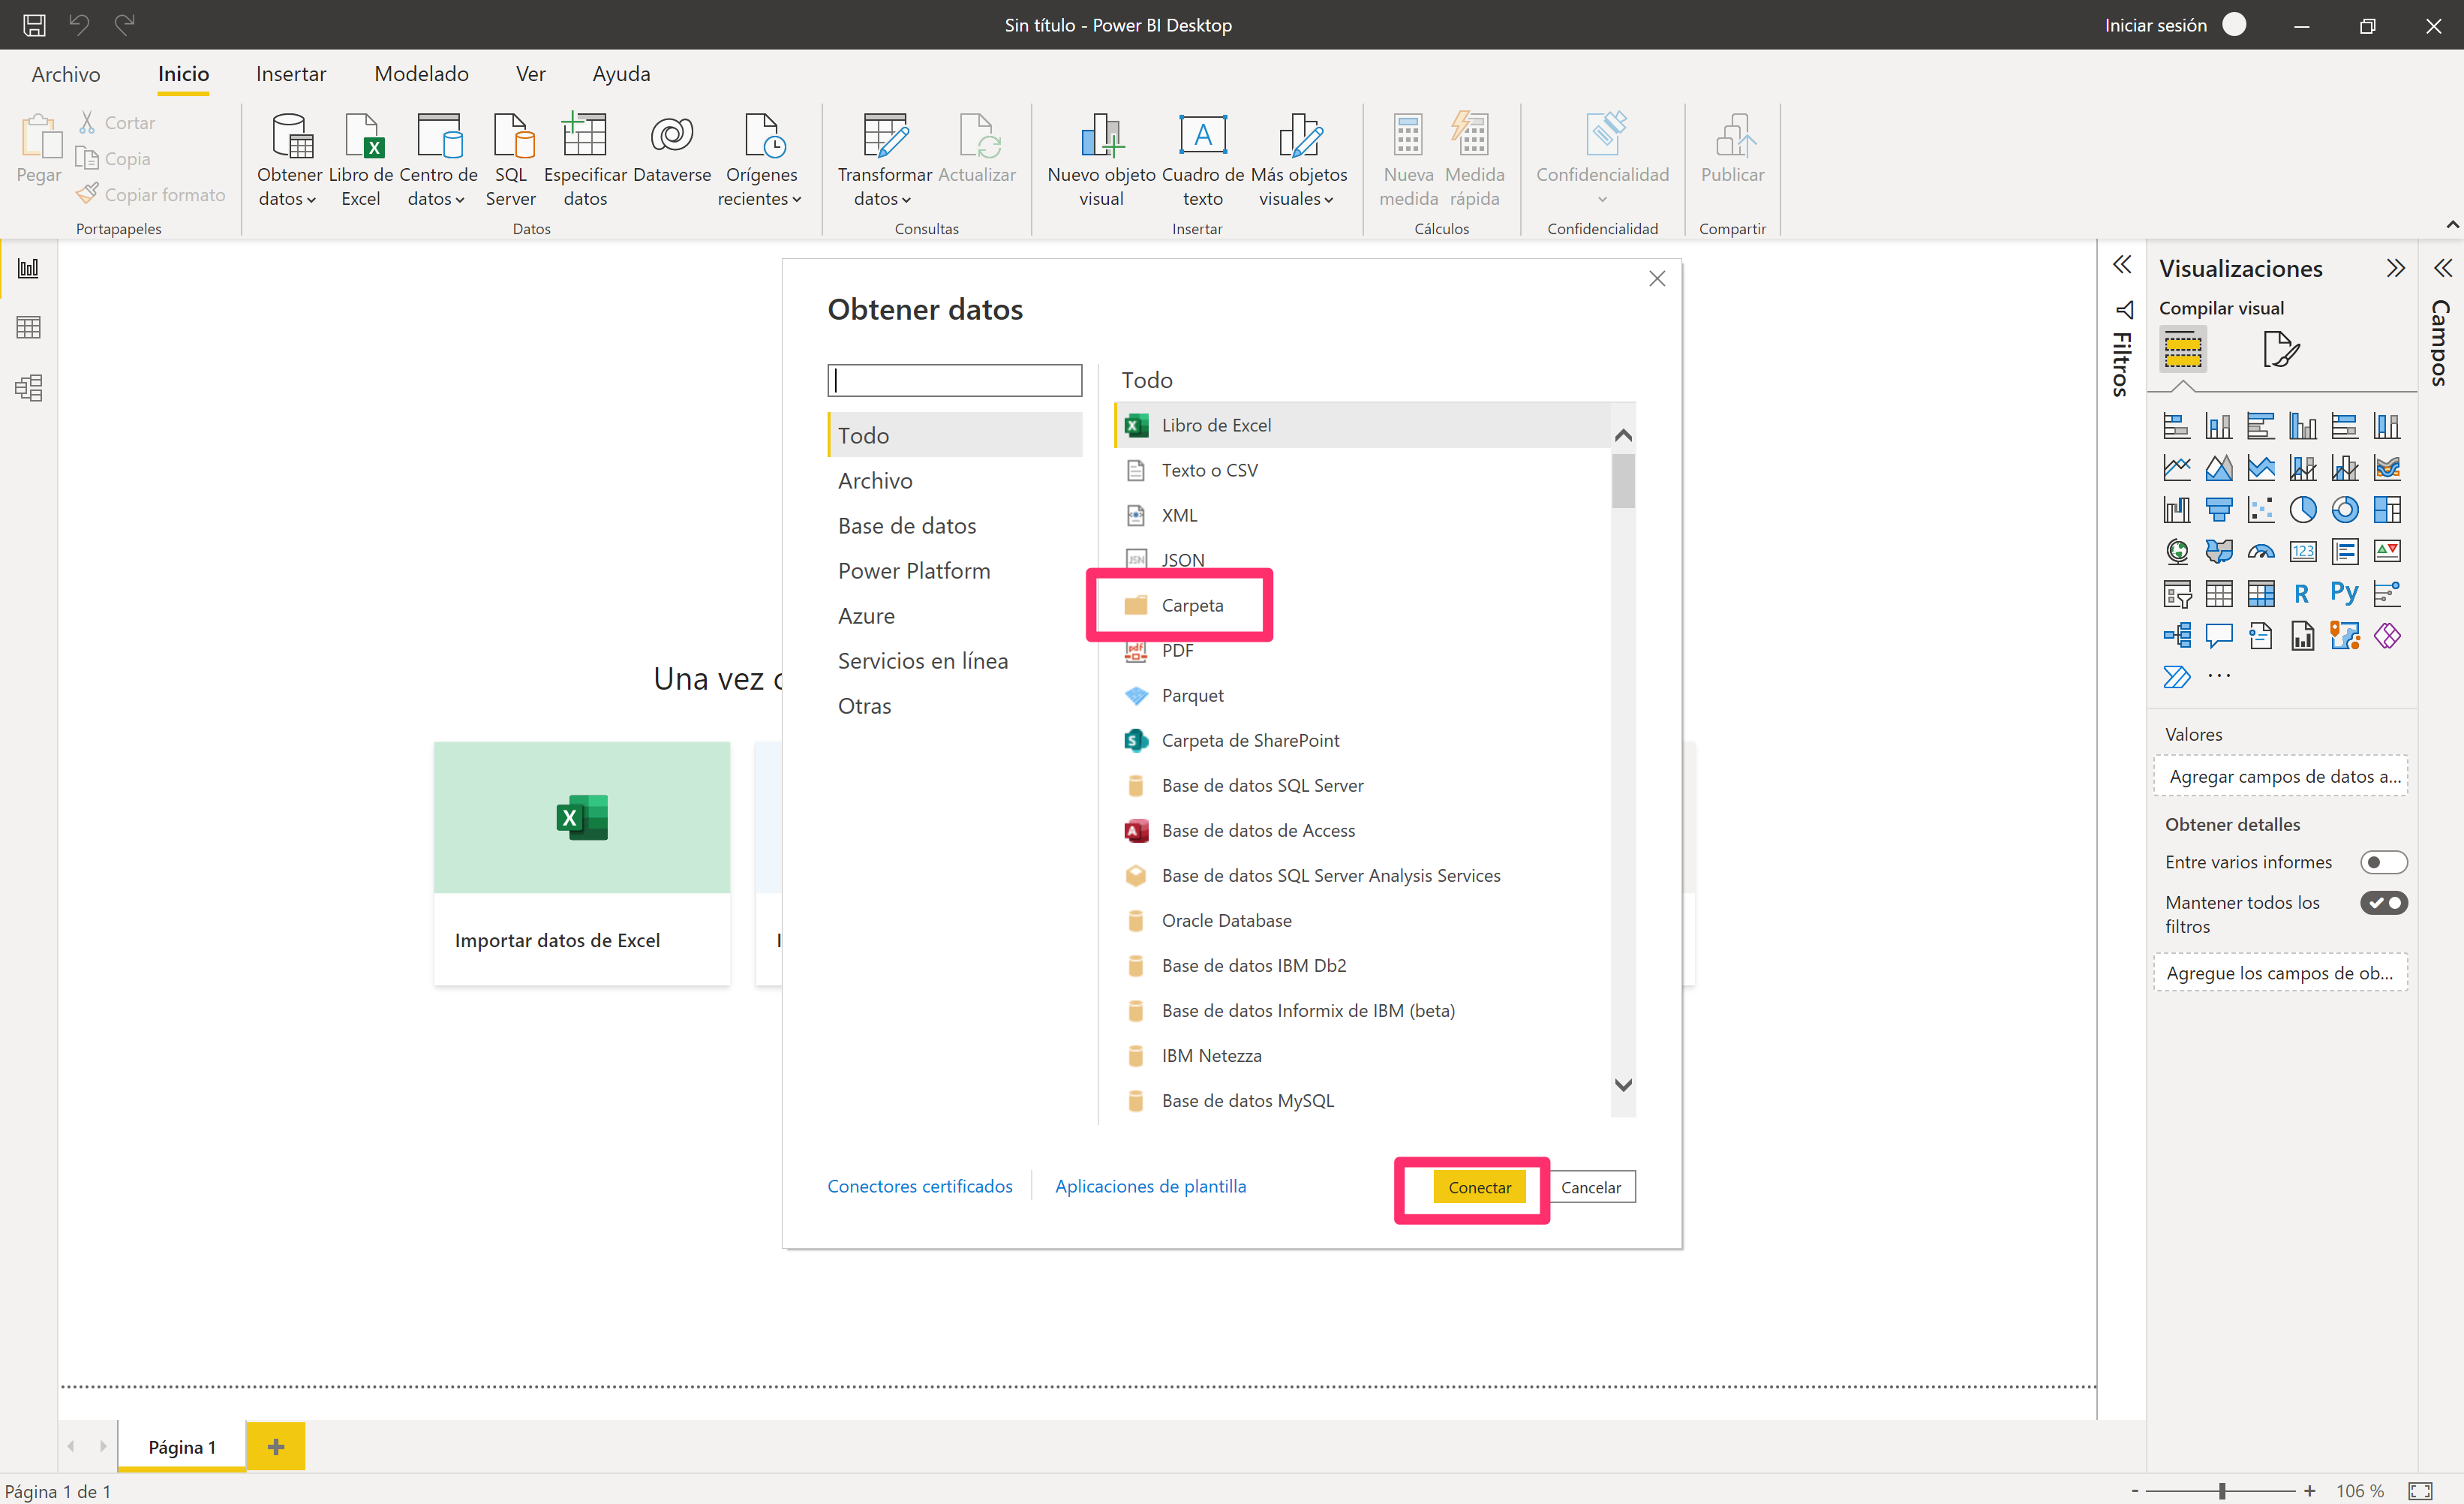
Task: Select Página 1 page tab
Action: pos(182,1446)
